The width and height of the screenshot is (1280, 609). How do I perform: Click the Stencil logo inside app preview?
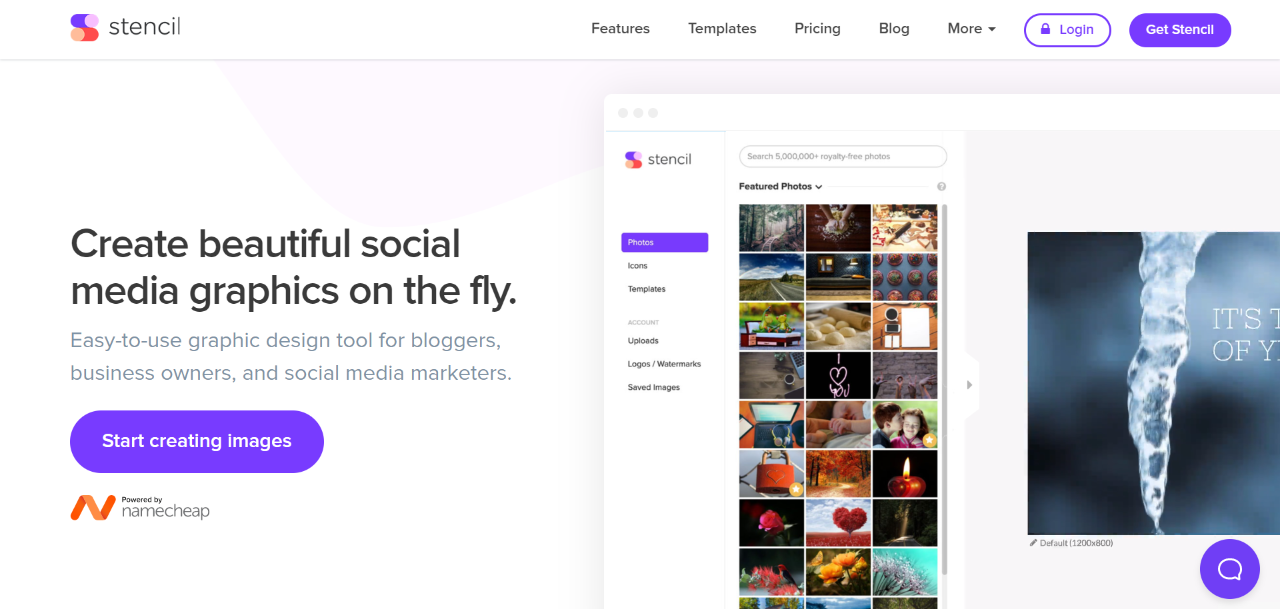(658, 159)
